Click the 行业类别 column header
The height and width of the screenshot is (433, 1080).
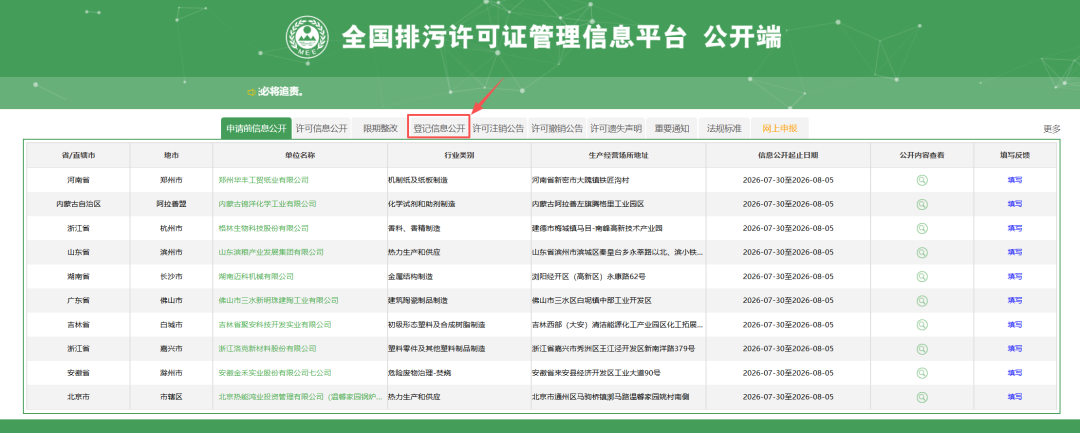[x=459, y=156]
